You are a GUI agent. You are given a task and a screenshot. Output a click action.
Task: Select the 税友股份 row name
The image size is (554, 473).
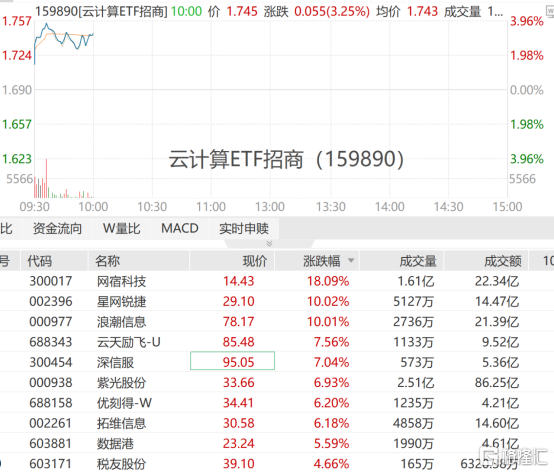coord(122,464)
